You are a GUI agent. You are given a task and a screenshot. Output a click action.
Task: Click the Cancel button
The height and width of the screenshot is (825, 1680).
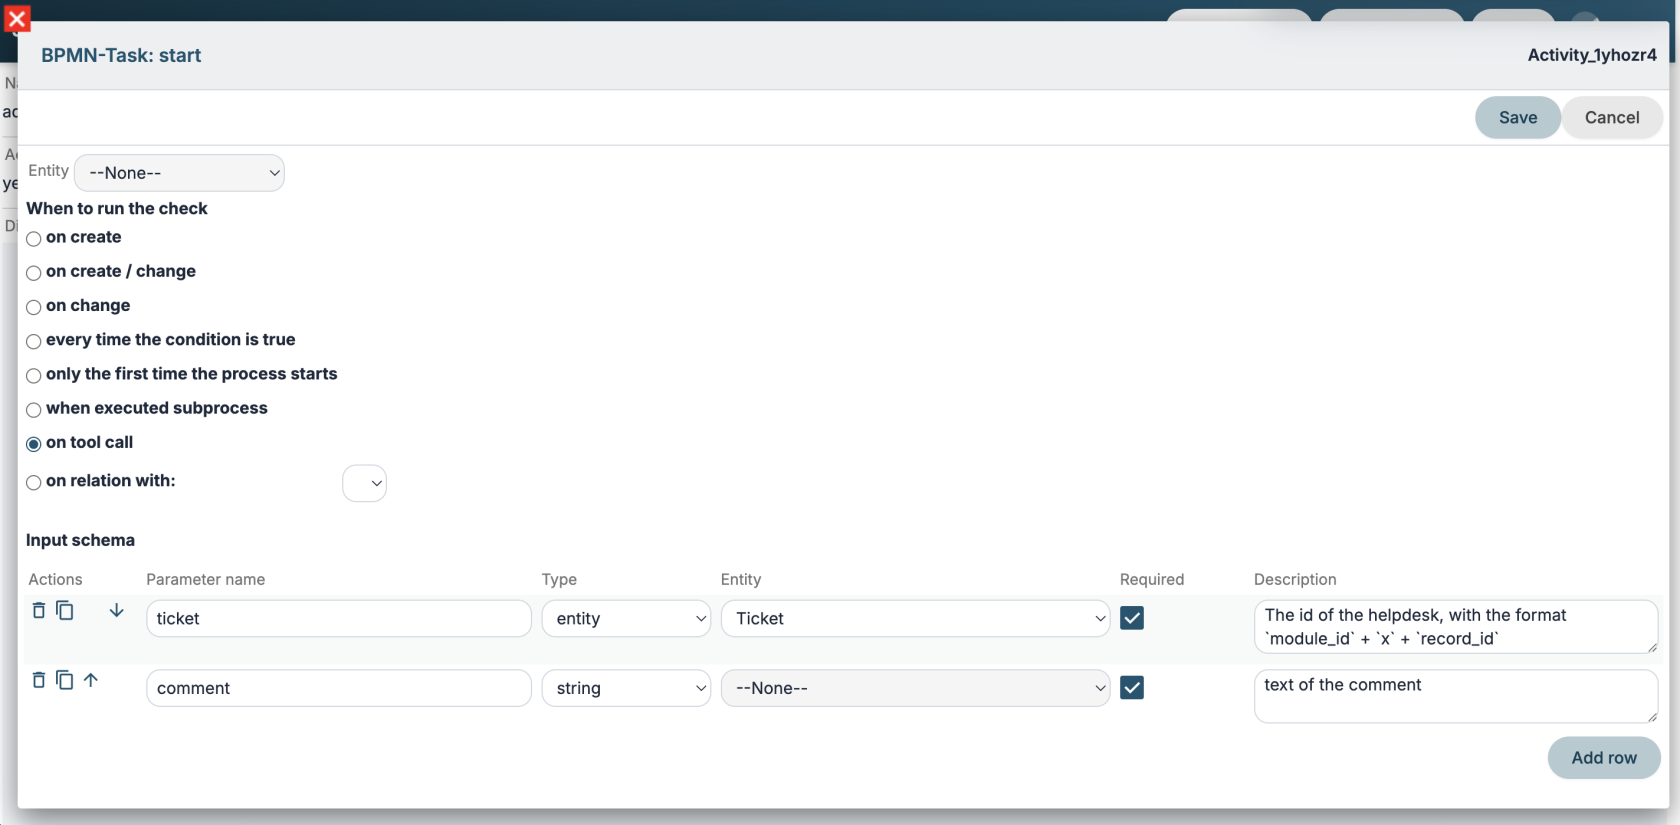tap(1612, 118)
